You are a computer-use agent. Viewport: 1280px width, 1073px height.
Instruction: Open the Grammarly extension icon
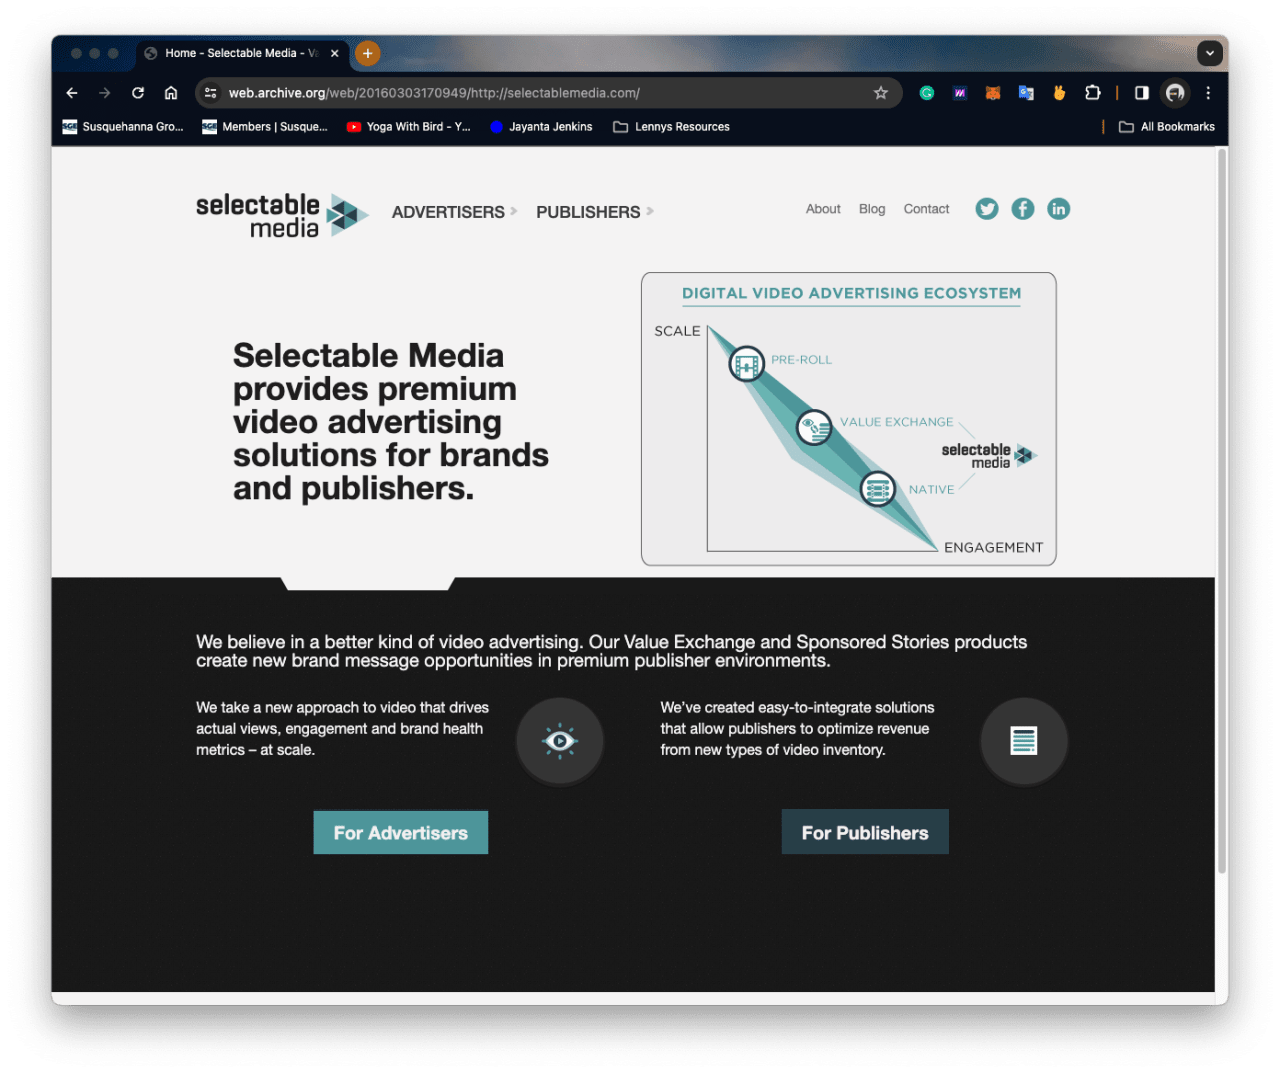927,93
